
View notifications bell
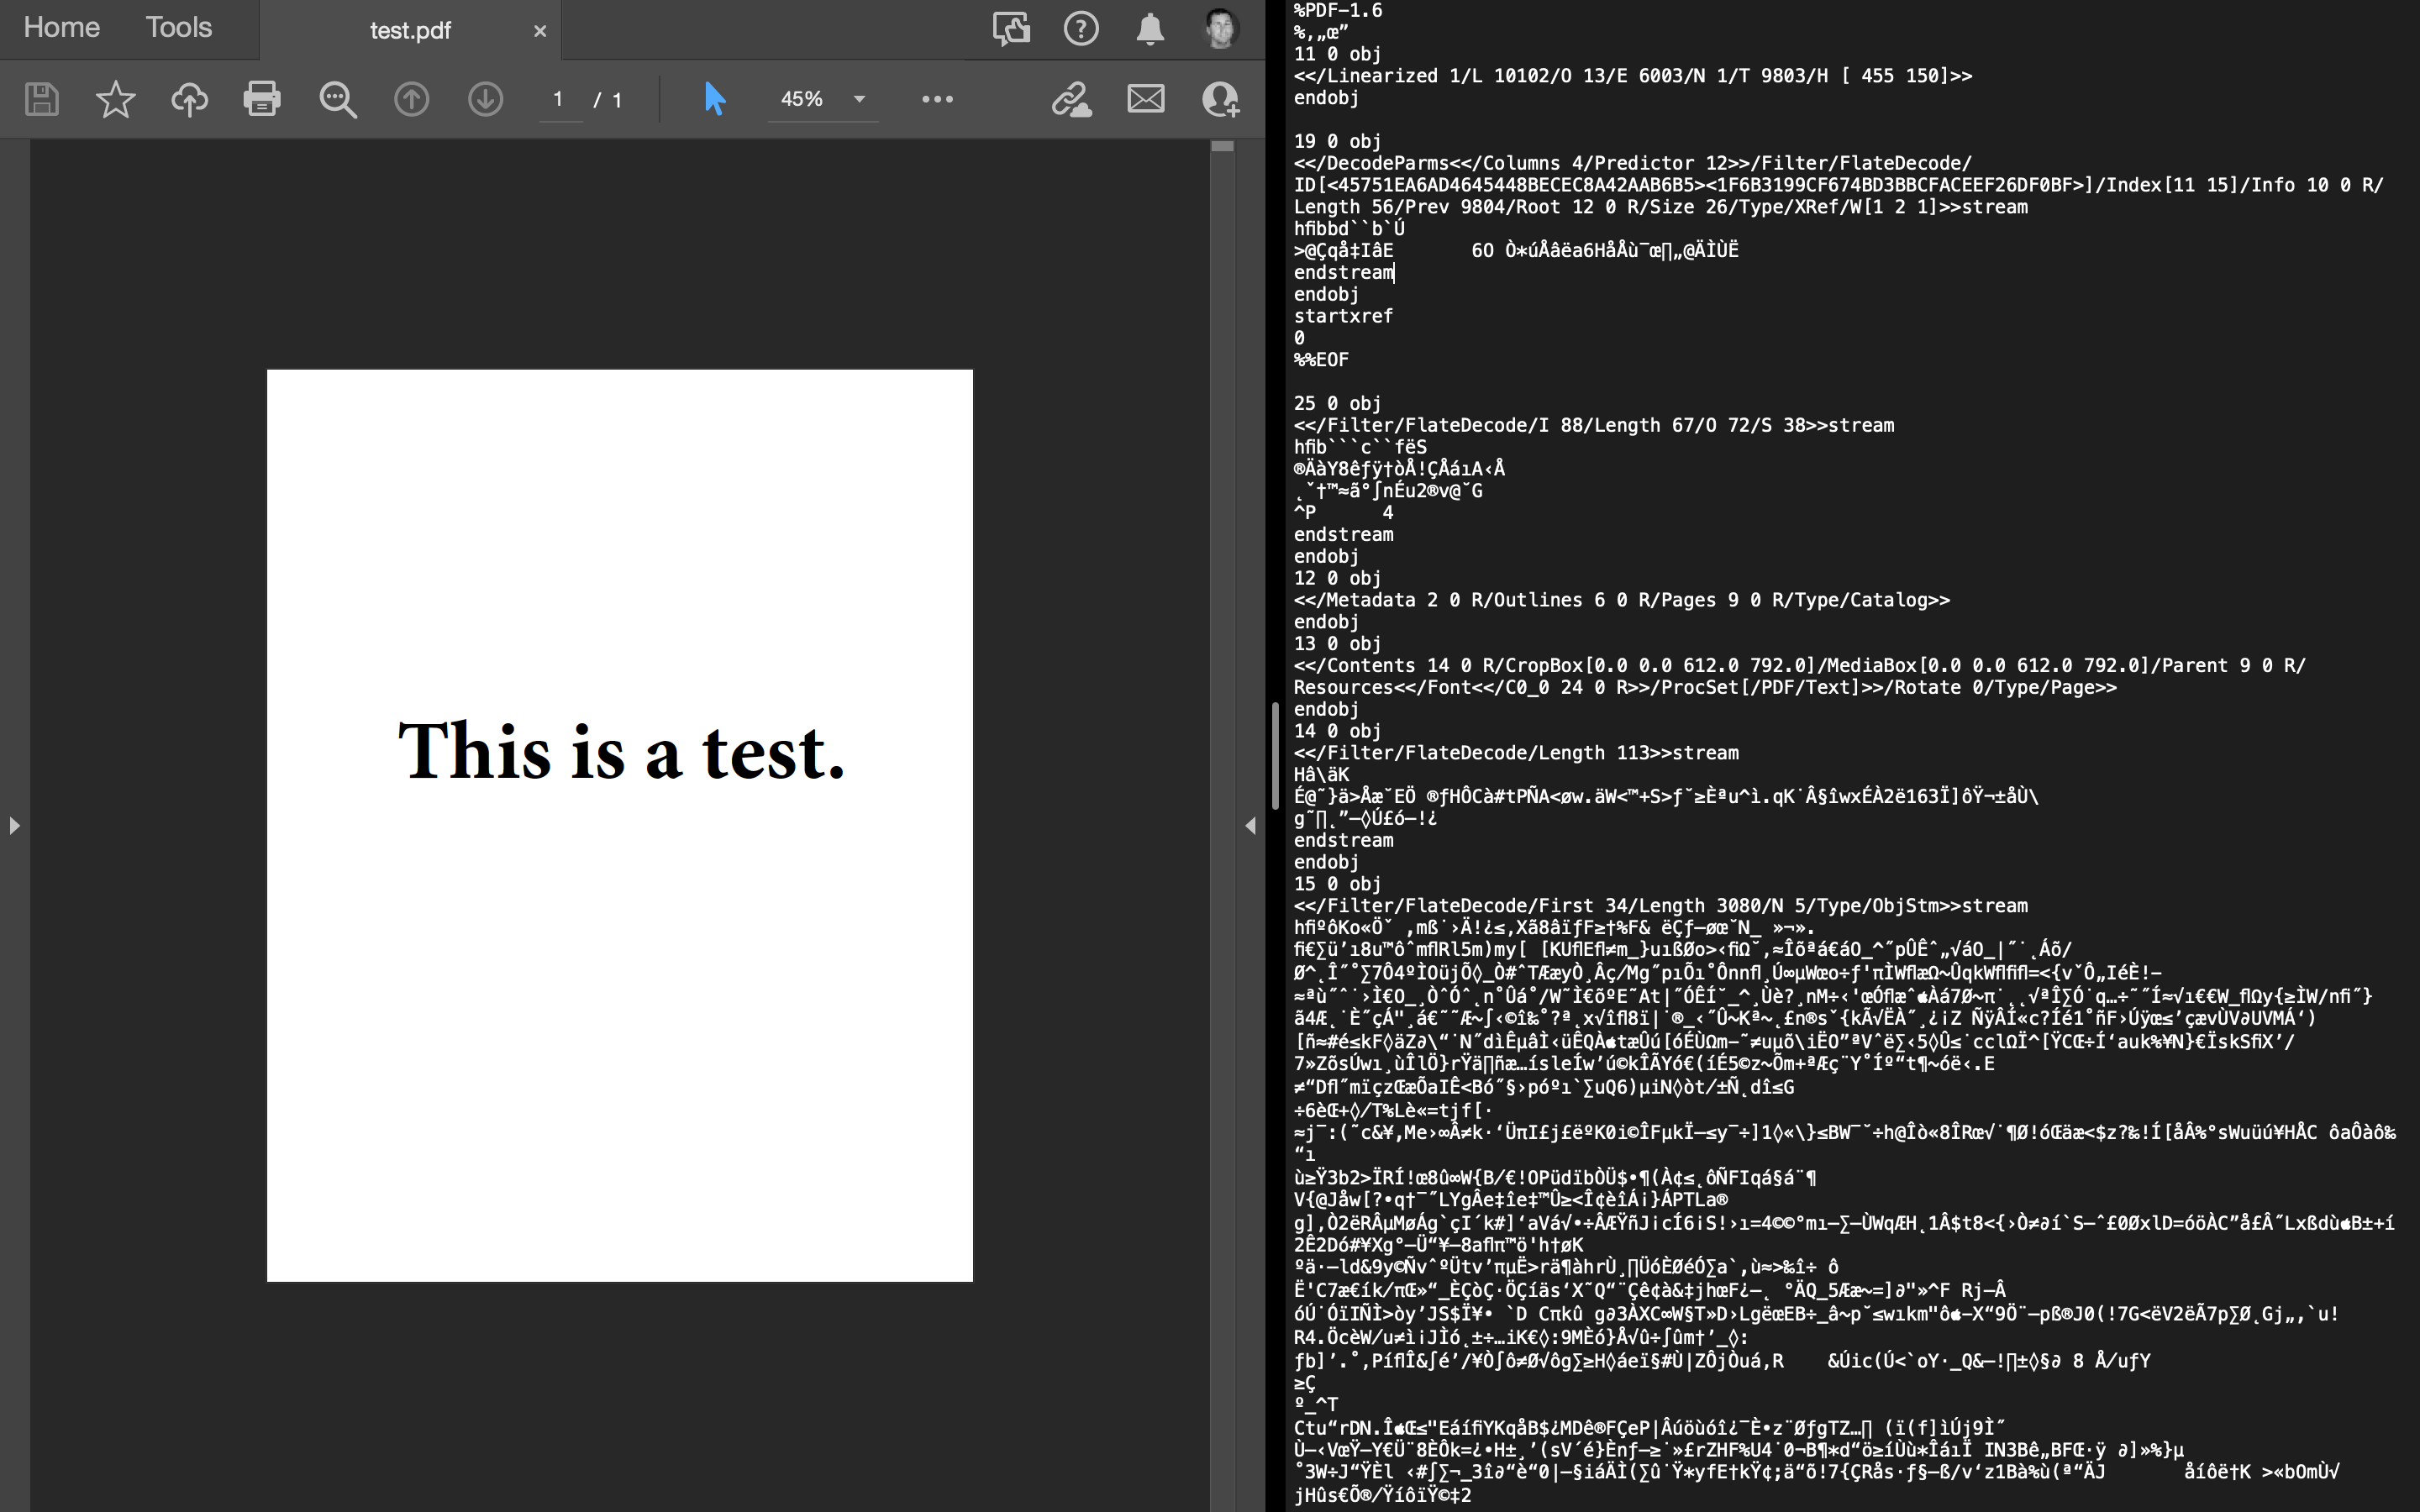(x=1150, y=29)
